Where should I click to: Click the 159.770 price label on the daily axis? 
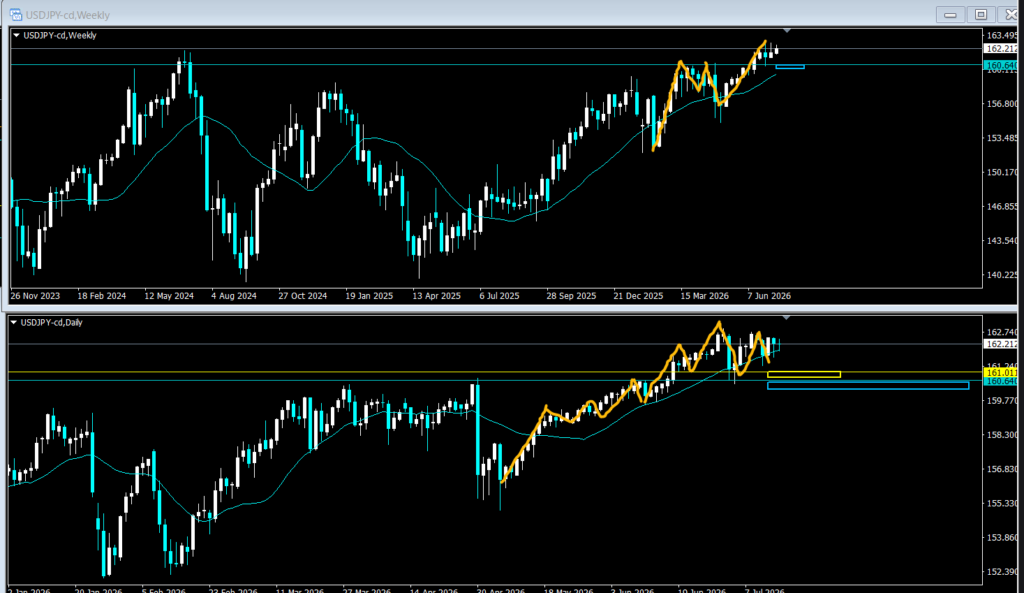click(1001, 401)
